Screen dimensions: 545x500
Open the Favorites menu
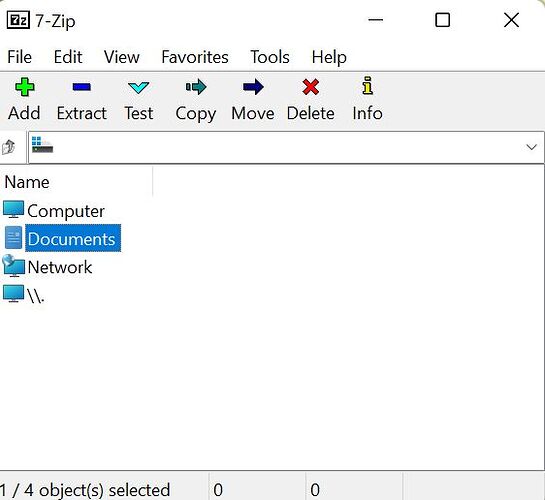click(x=195, y=57)
